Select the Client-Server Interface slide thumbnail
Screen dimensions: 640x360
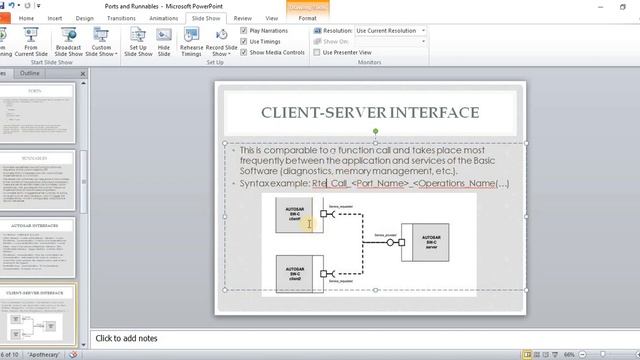tap(37, 314)
